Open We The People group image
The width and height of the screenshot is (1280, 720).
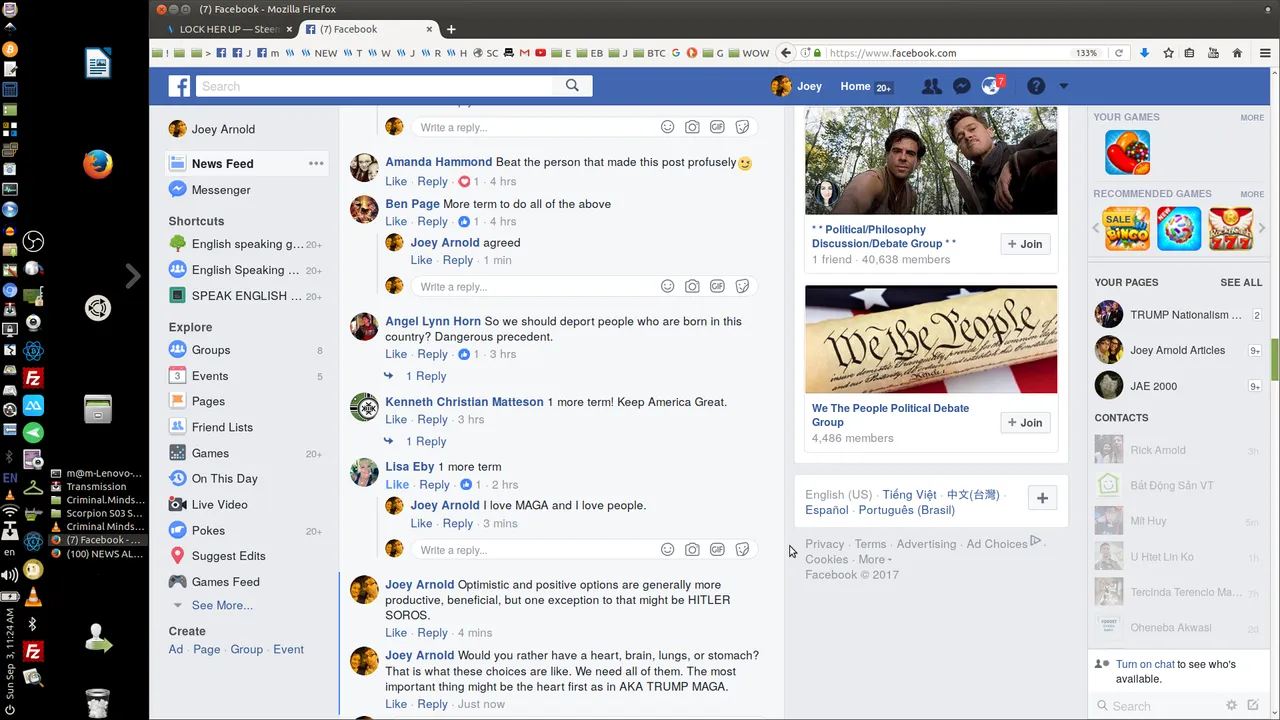click(x=931, y=340)
